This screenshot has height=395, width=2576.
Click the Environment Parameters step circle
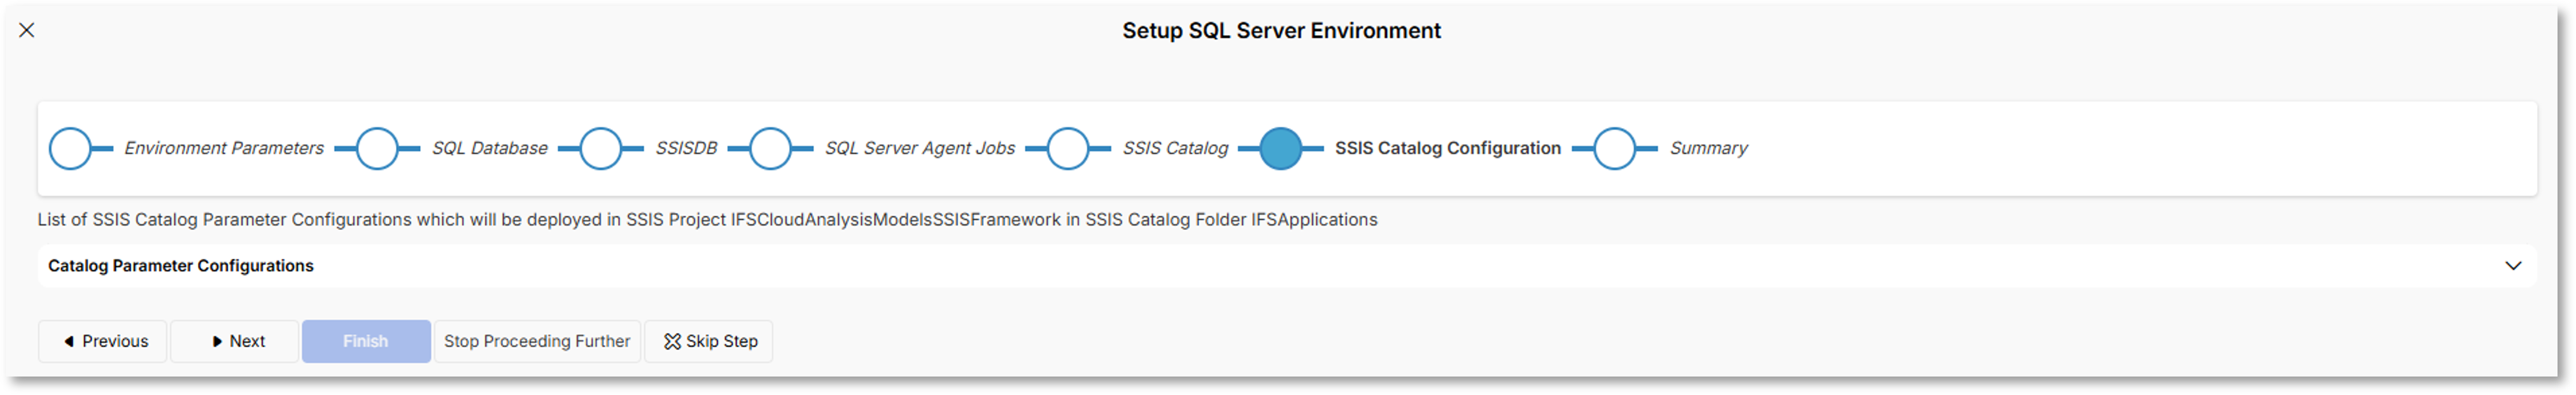click(70, 149)
